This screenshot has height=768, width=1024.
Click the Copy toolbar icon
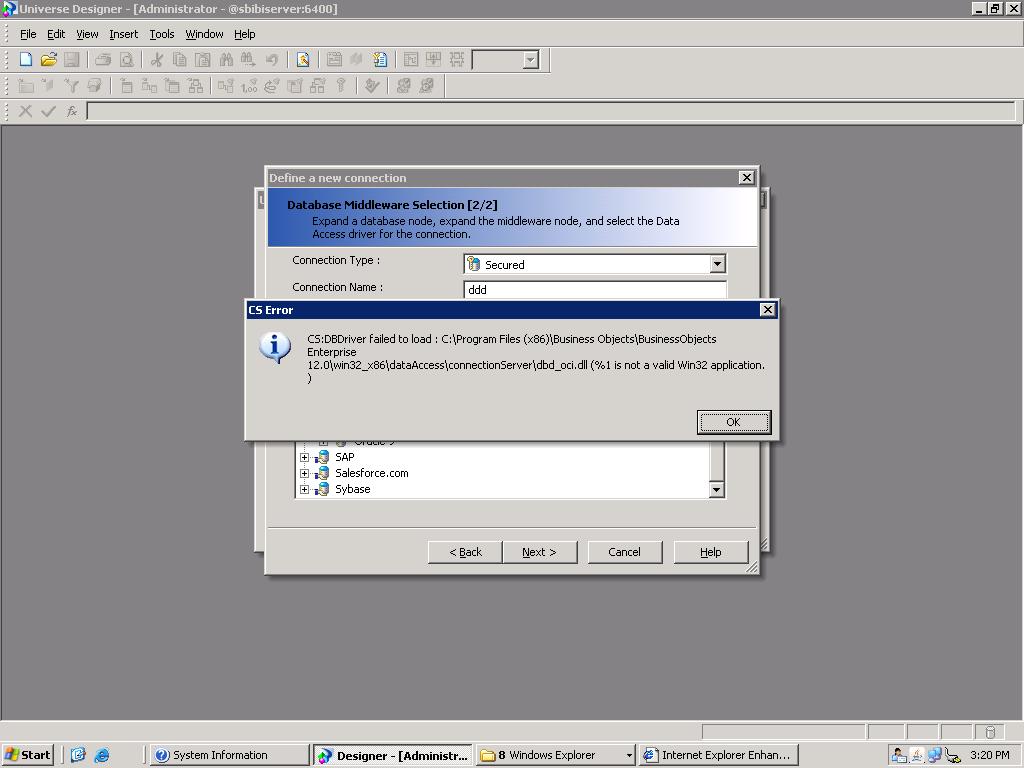coord(180,60)
